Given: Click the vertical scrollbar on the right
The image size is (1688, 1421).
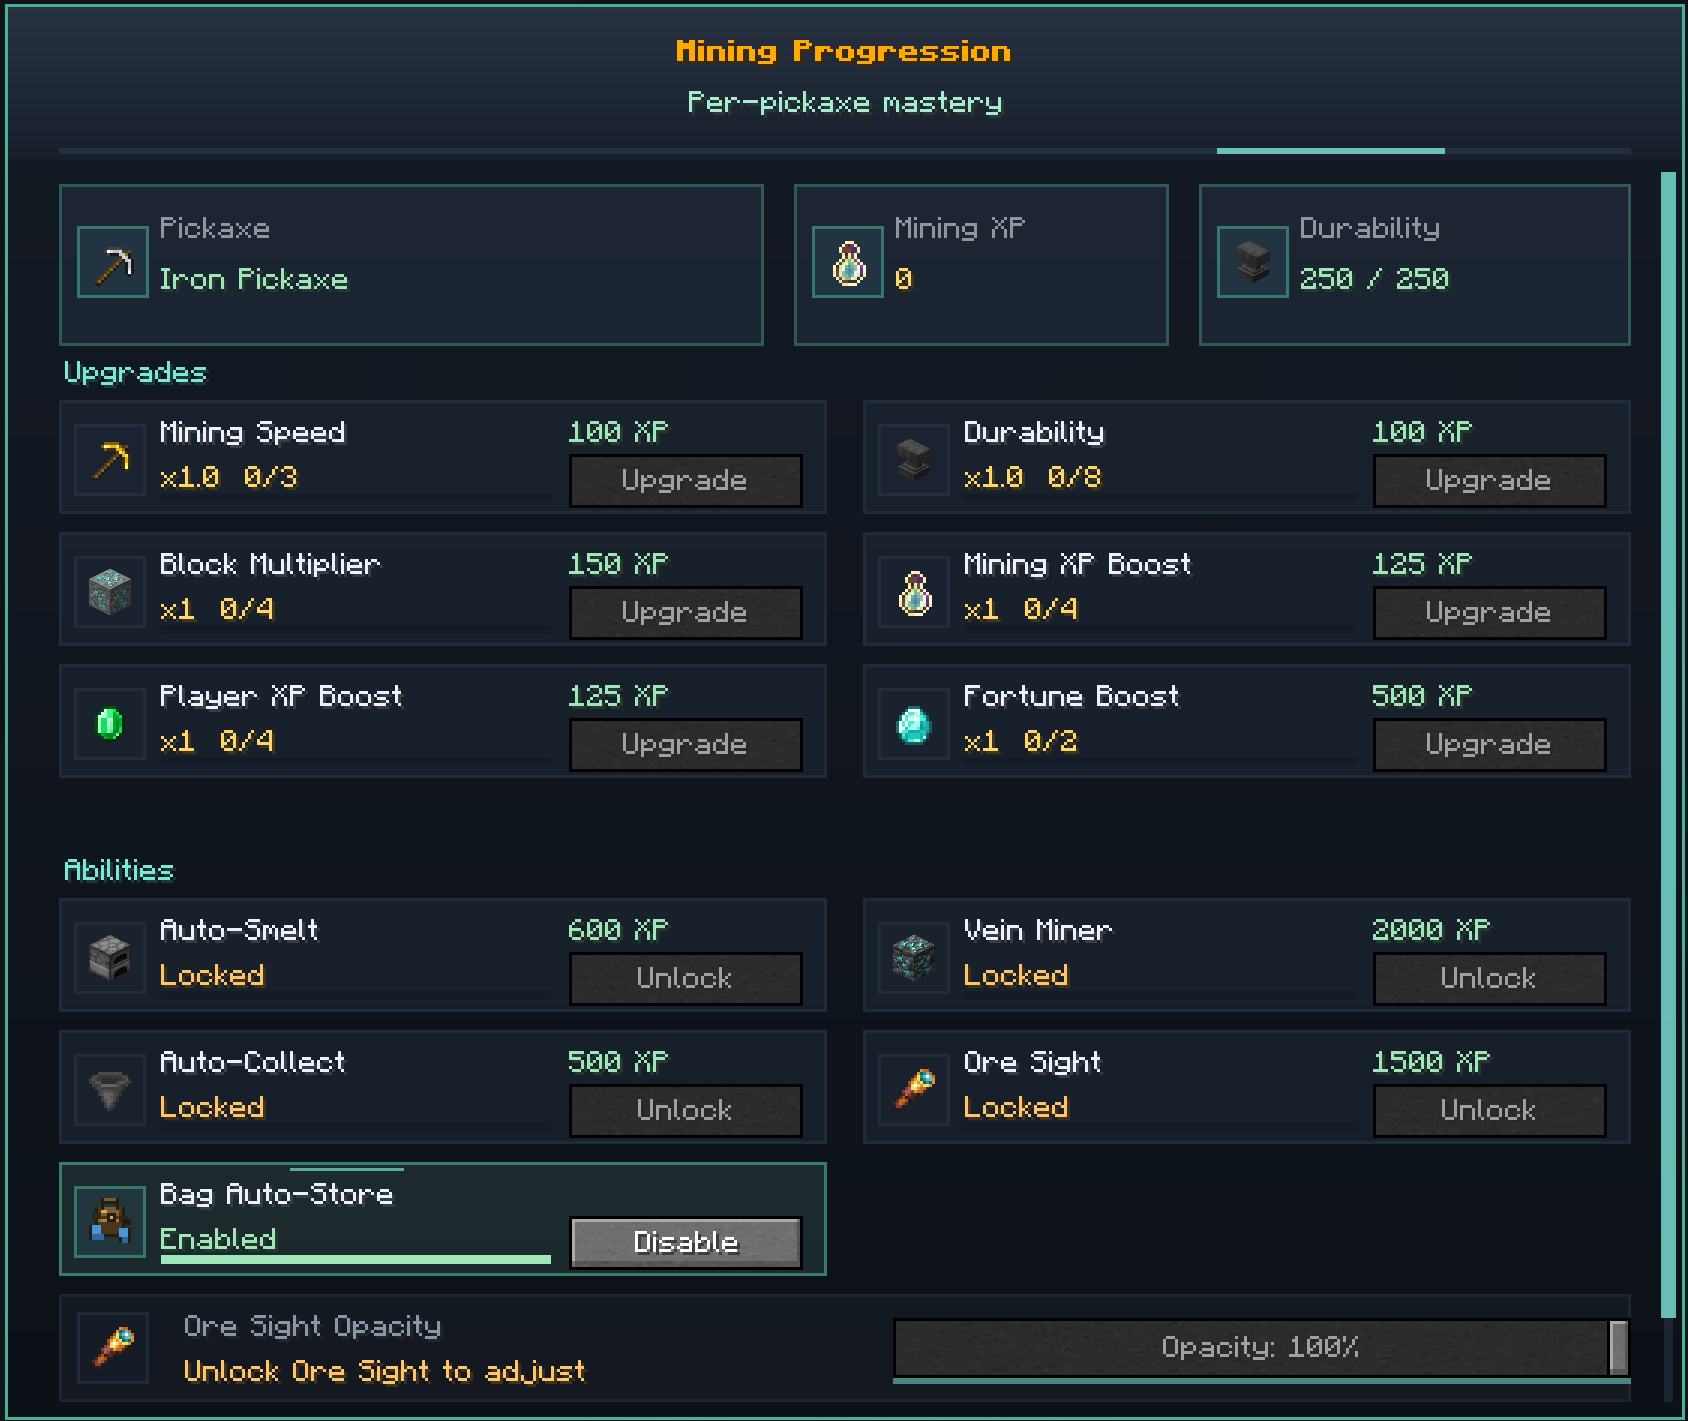Looking at the screenshot, I should coord(1667,745).
